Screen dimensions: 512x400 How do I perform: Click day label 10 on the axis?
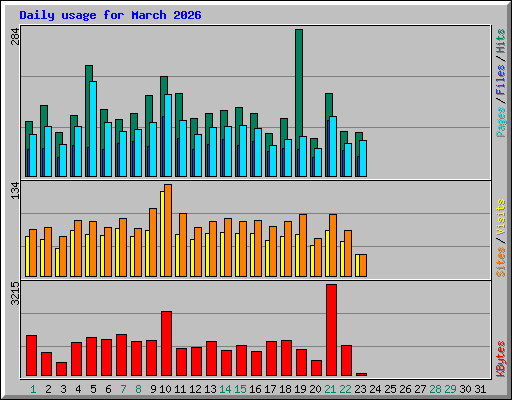pos(165,389)
